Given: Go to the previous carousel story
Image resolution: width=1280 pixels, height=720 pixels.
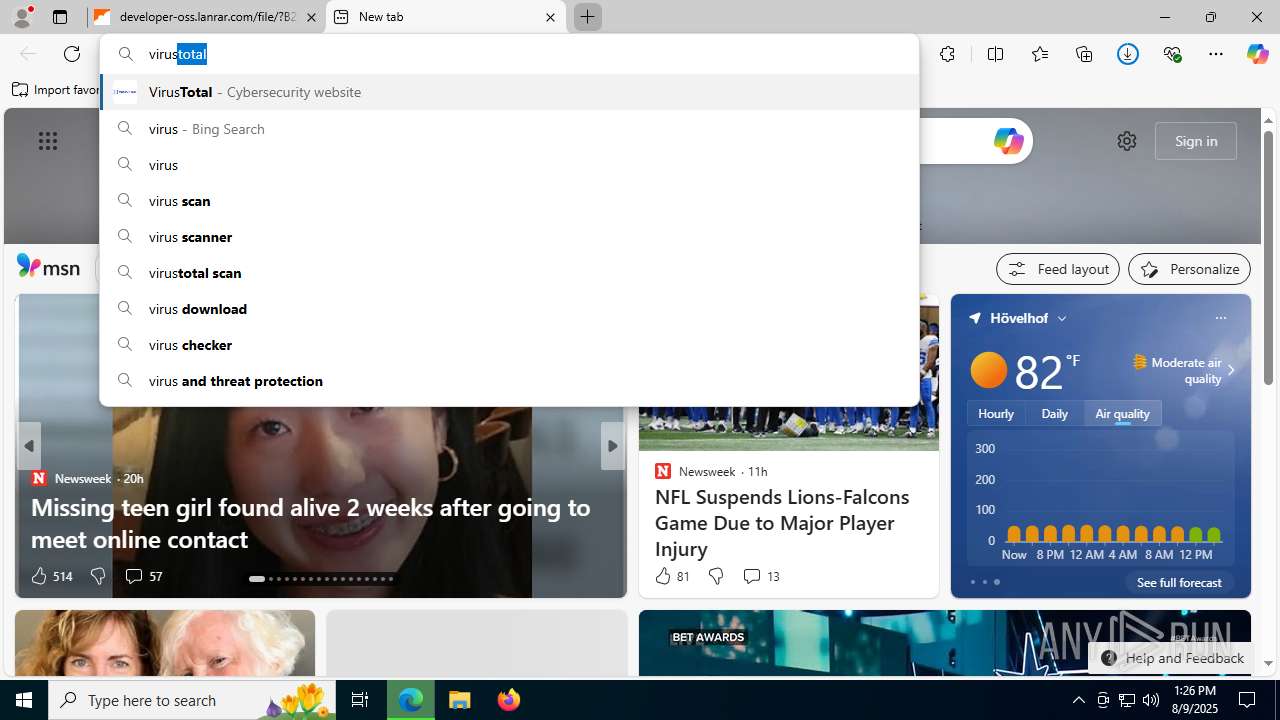Looking at the screenshot, I should (29, 446).
